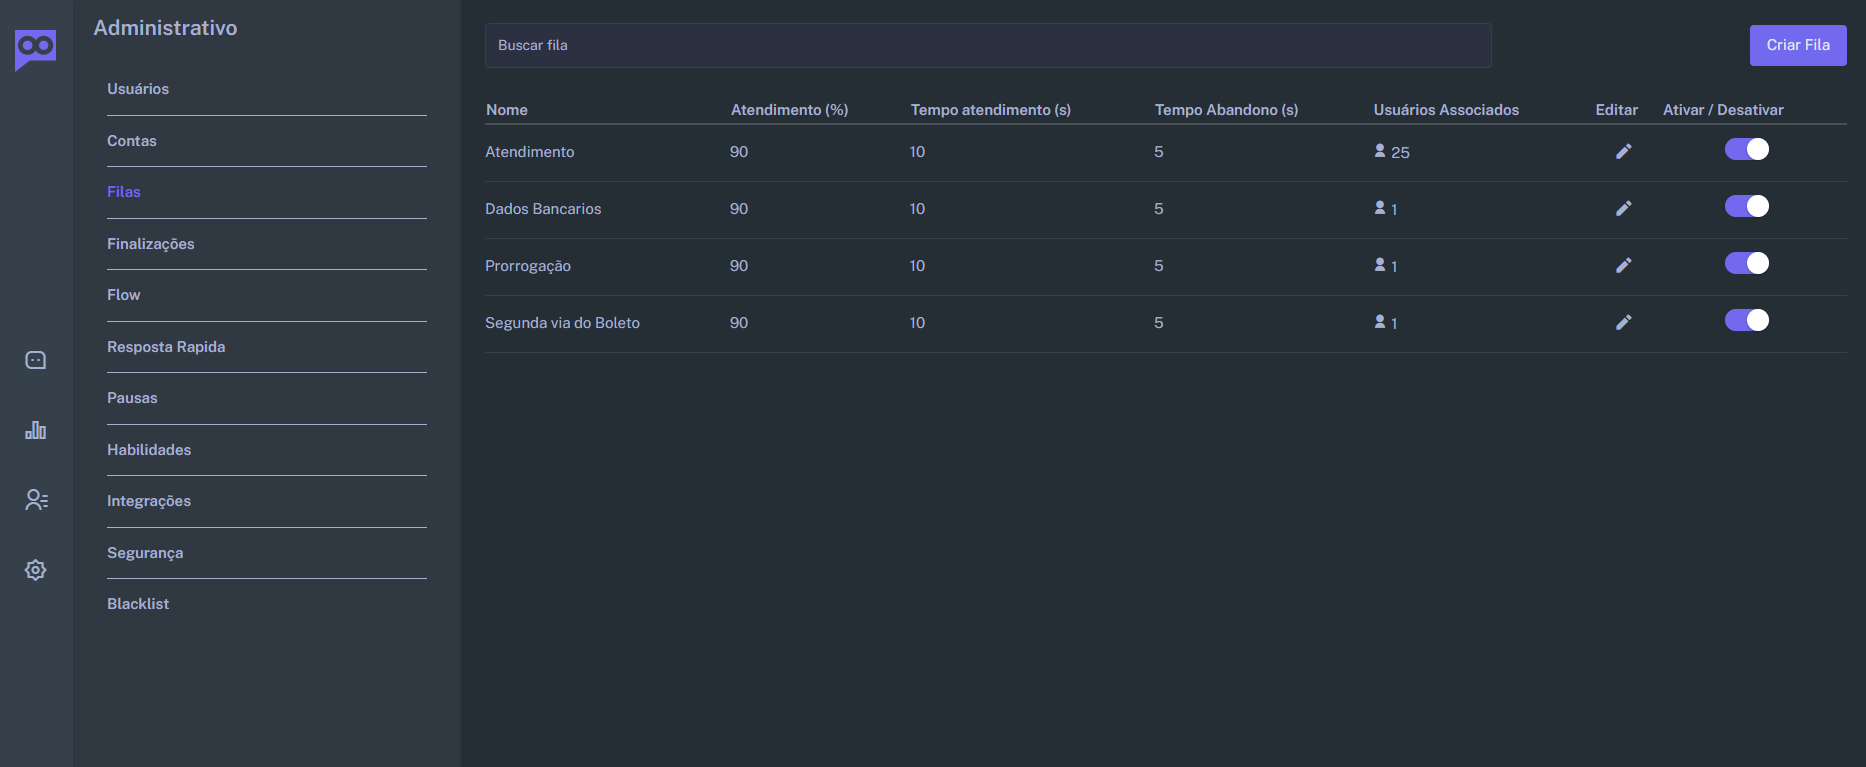Edit the Dados Bancarios queue
This screenshot has width=1866, height=767.
click(x=1624, y=208)
